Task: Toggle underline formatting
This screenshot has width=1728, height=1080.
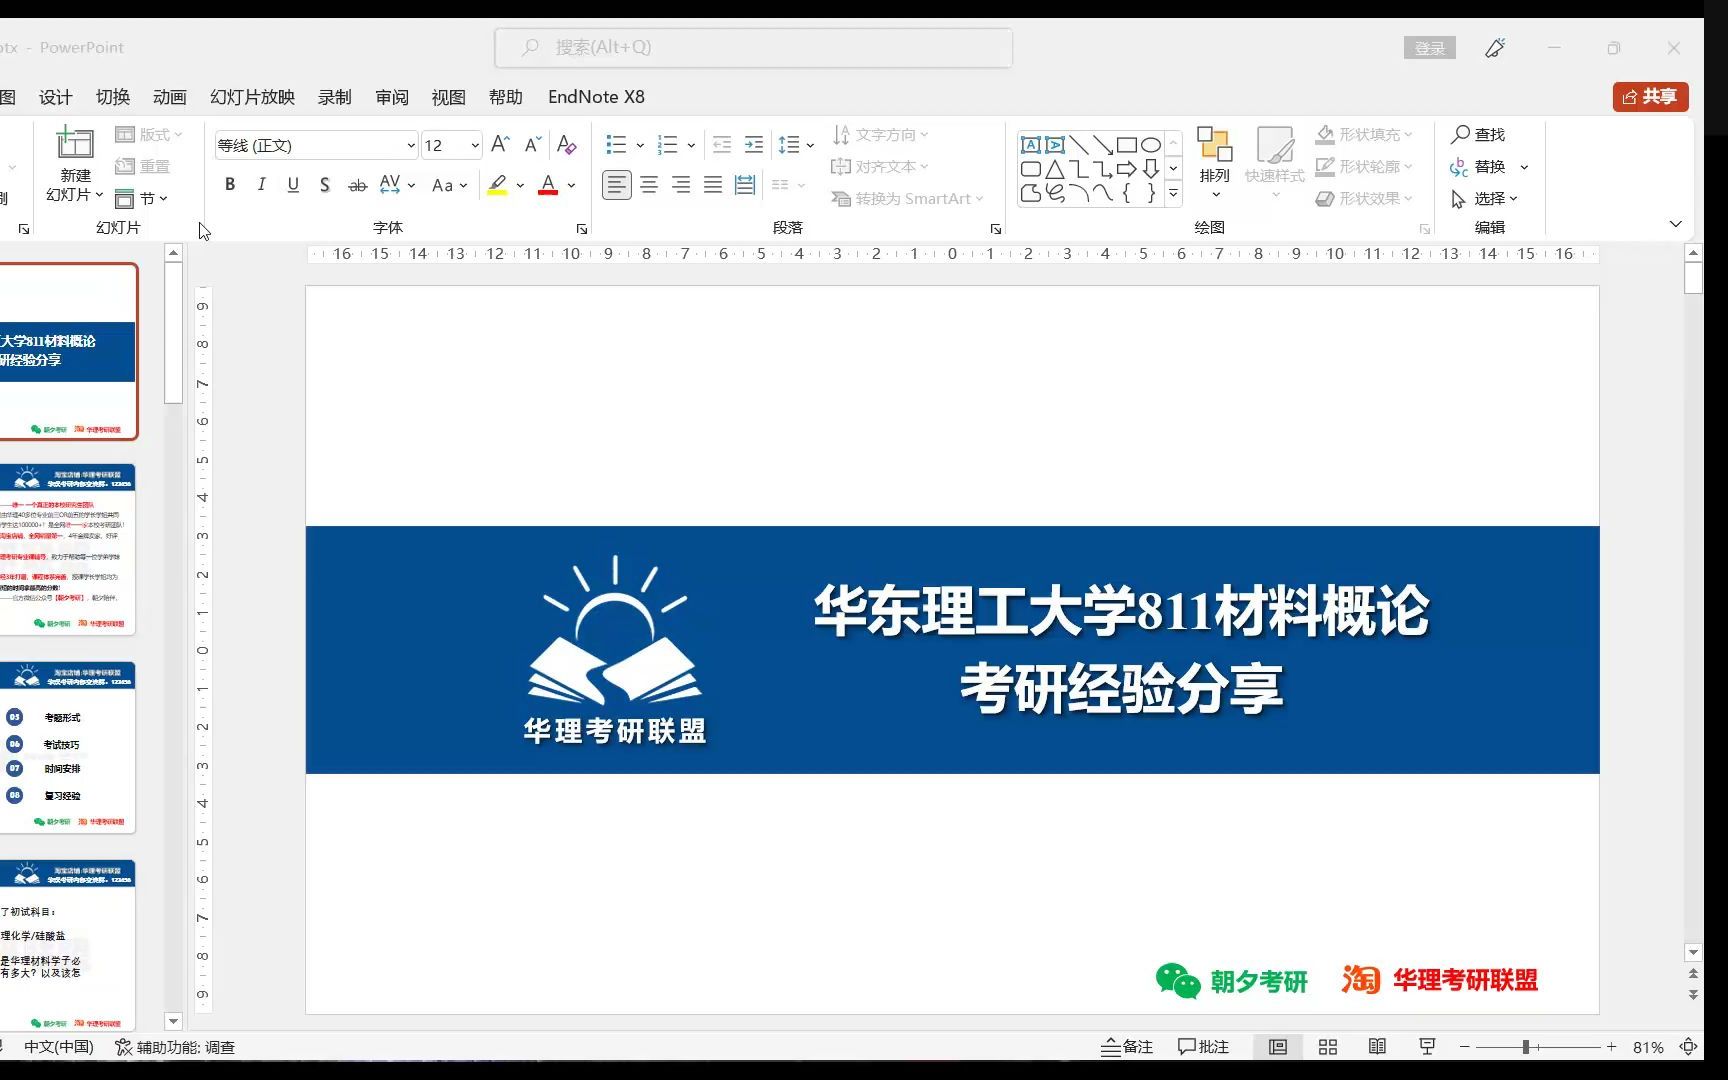Action: [293, 185]
